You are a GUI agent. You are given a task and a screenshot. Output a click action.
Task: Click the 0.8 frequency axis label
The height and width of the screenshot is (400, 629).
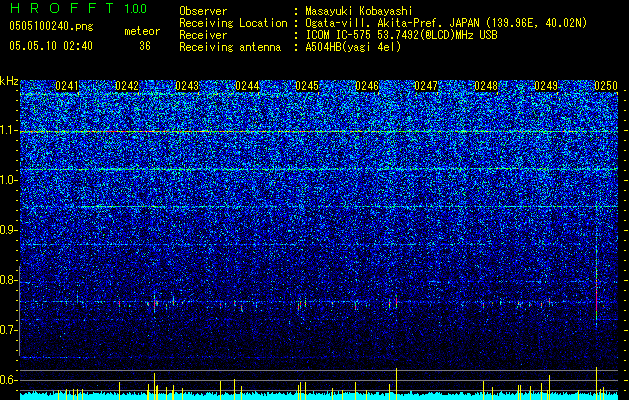[x=9, y=280]
